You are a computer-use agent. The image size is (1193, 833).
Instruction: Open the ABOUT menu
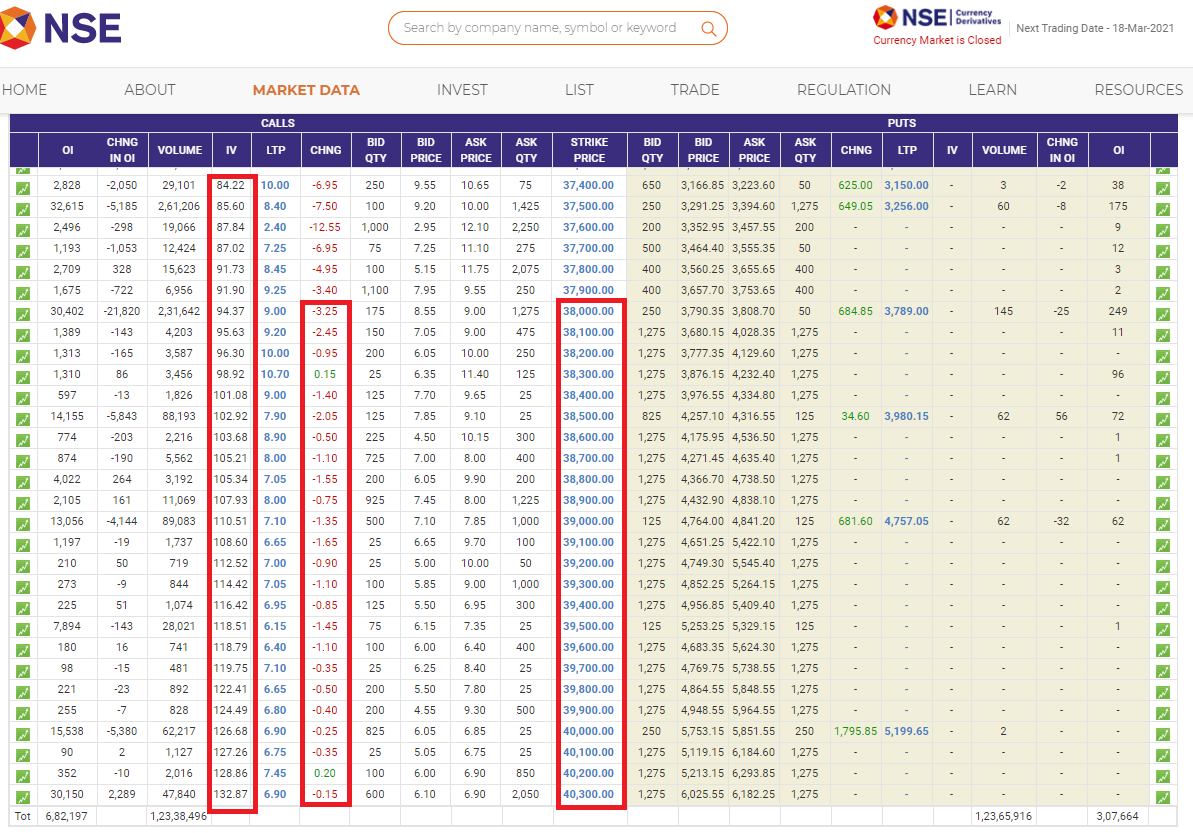(x=150, y=90)
